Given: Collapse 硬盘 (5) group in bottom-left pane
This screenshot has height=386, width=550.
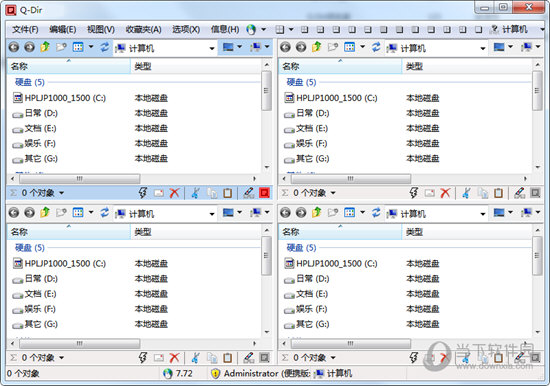Looking at the screenshot, I should [x=29, y=248].
